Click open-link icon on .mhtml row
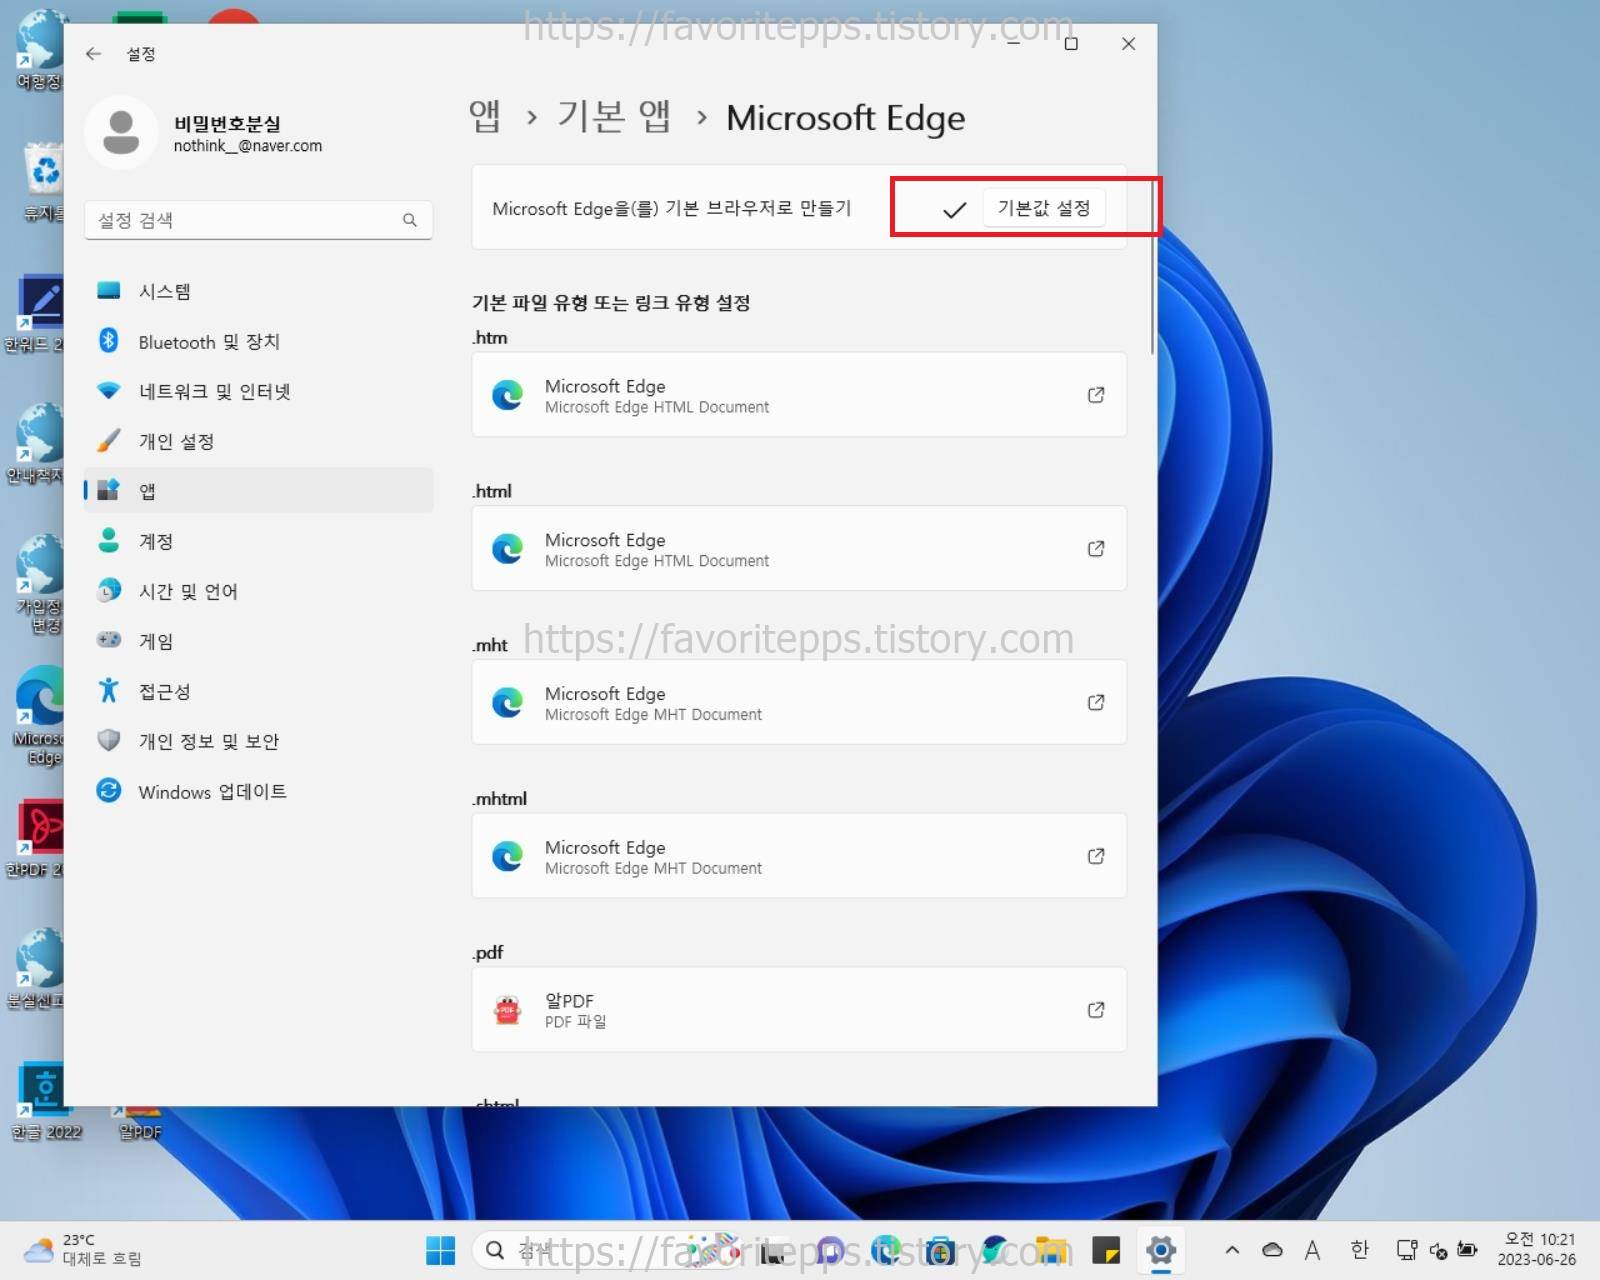Image resolution: width=1600 pixels, height=1280 pixels. 1096,856
